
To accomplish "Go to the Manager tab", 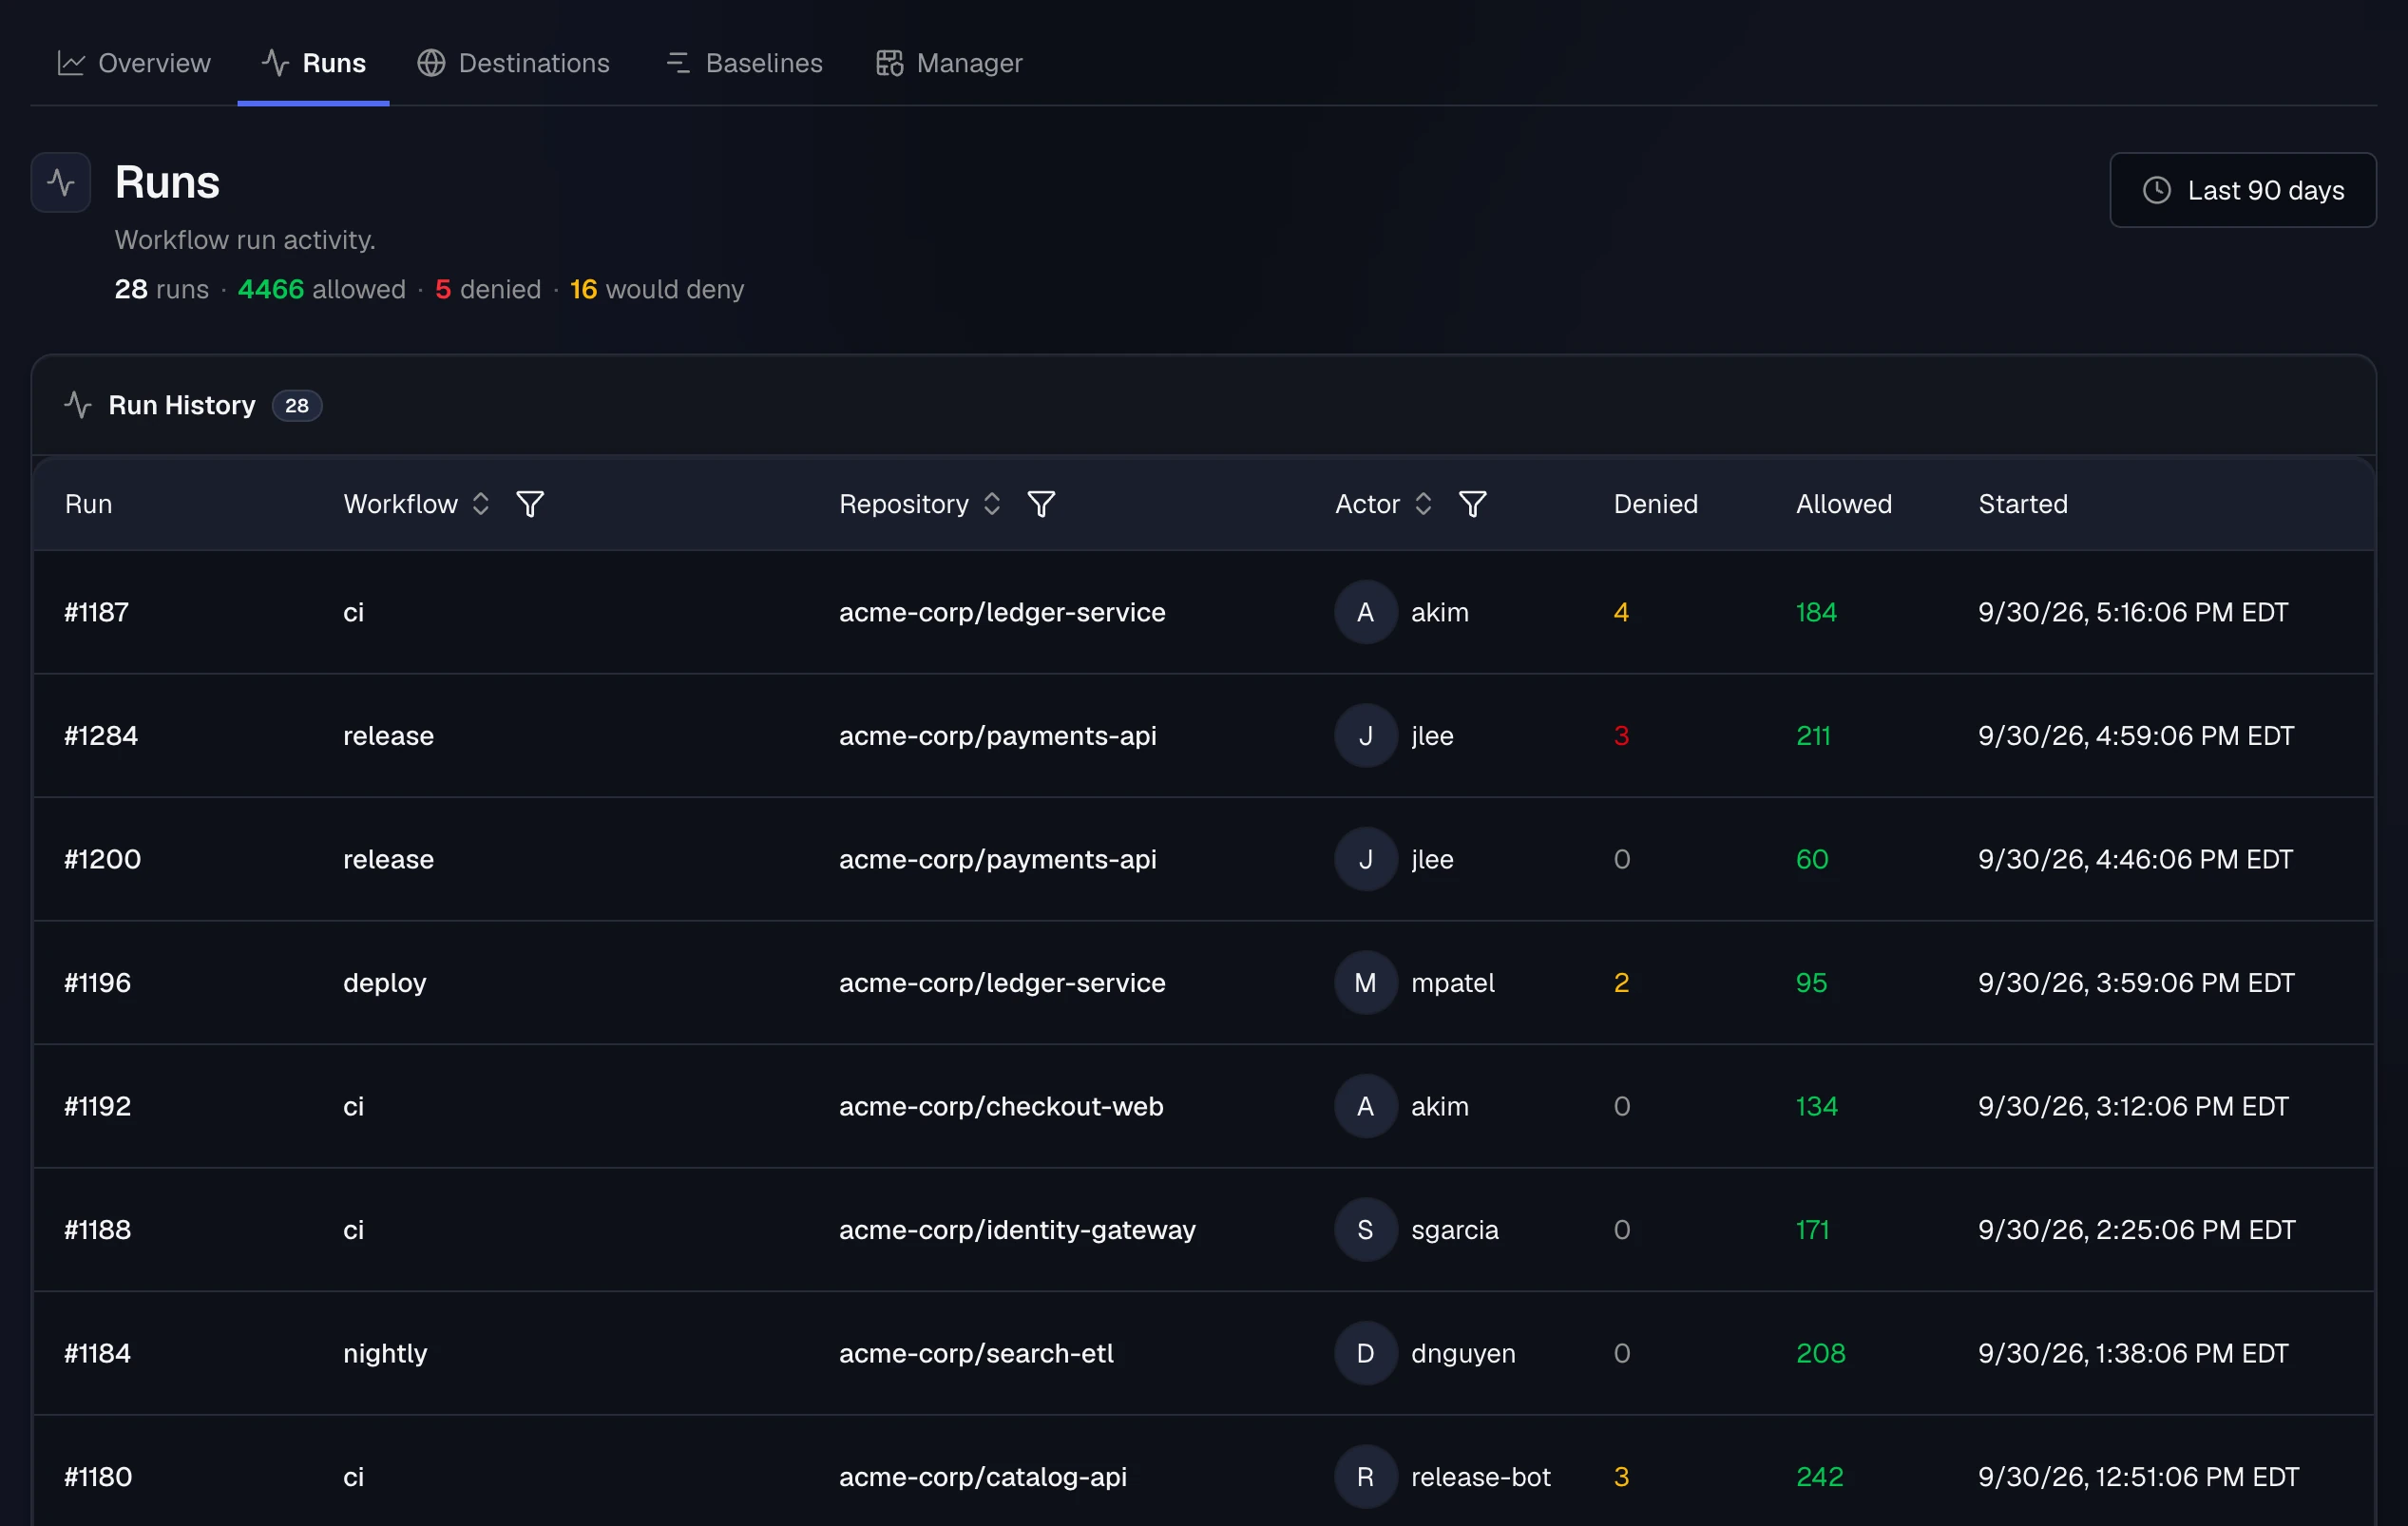I will [949, 63].
